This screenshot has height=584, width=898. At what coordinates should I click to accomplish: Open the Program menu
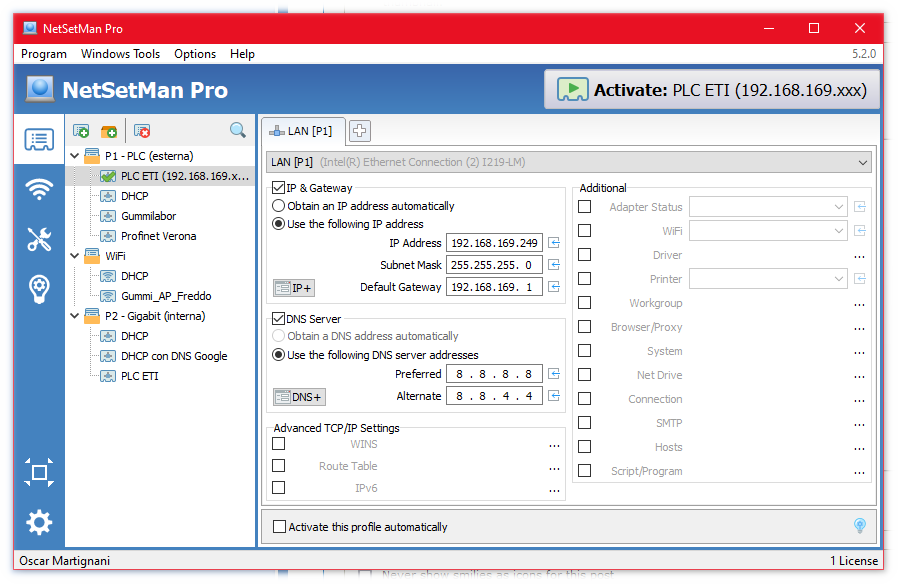coord(44,54)
